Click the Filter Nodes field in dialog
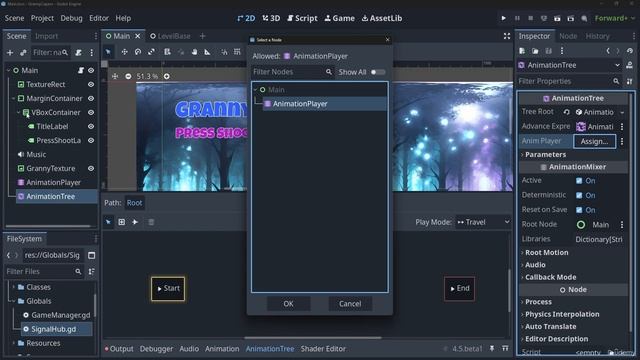This screenshot has width=640, height=360. tap(293, 72)
